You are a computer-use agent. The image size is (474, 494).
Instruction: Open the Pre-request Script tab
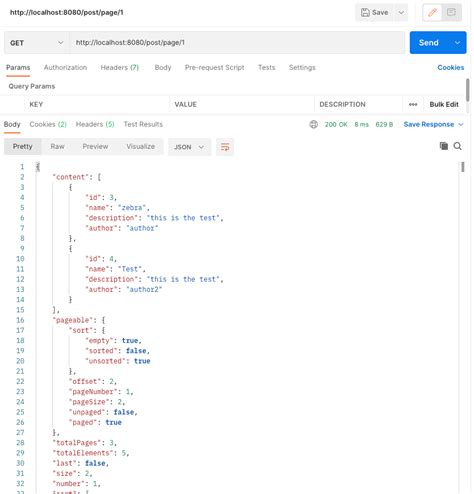214,68
